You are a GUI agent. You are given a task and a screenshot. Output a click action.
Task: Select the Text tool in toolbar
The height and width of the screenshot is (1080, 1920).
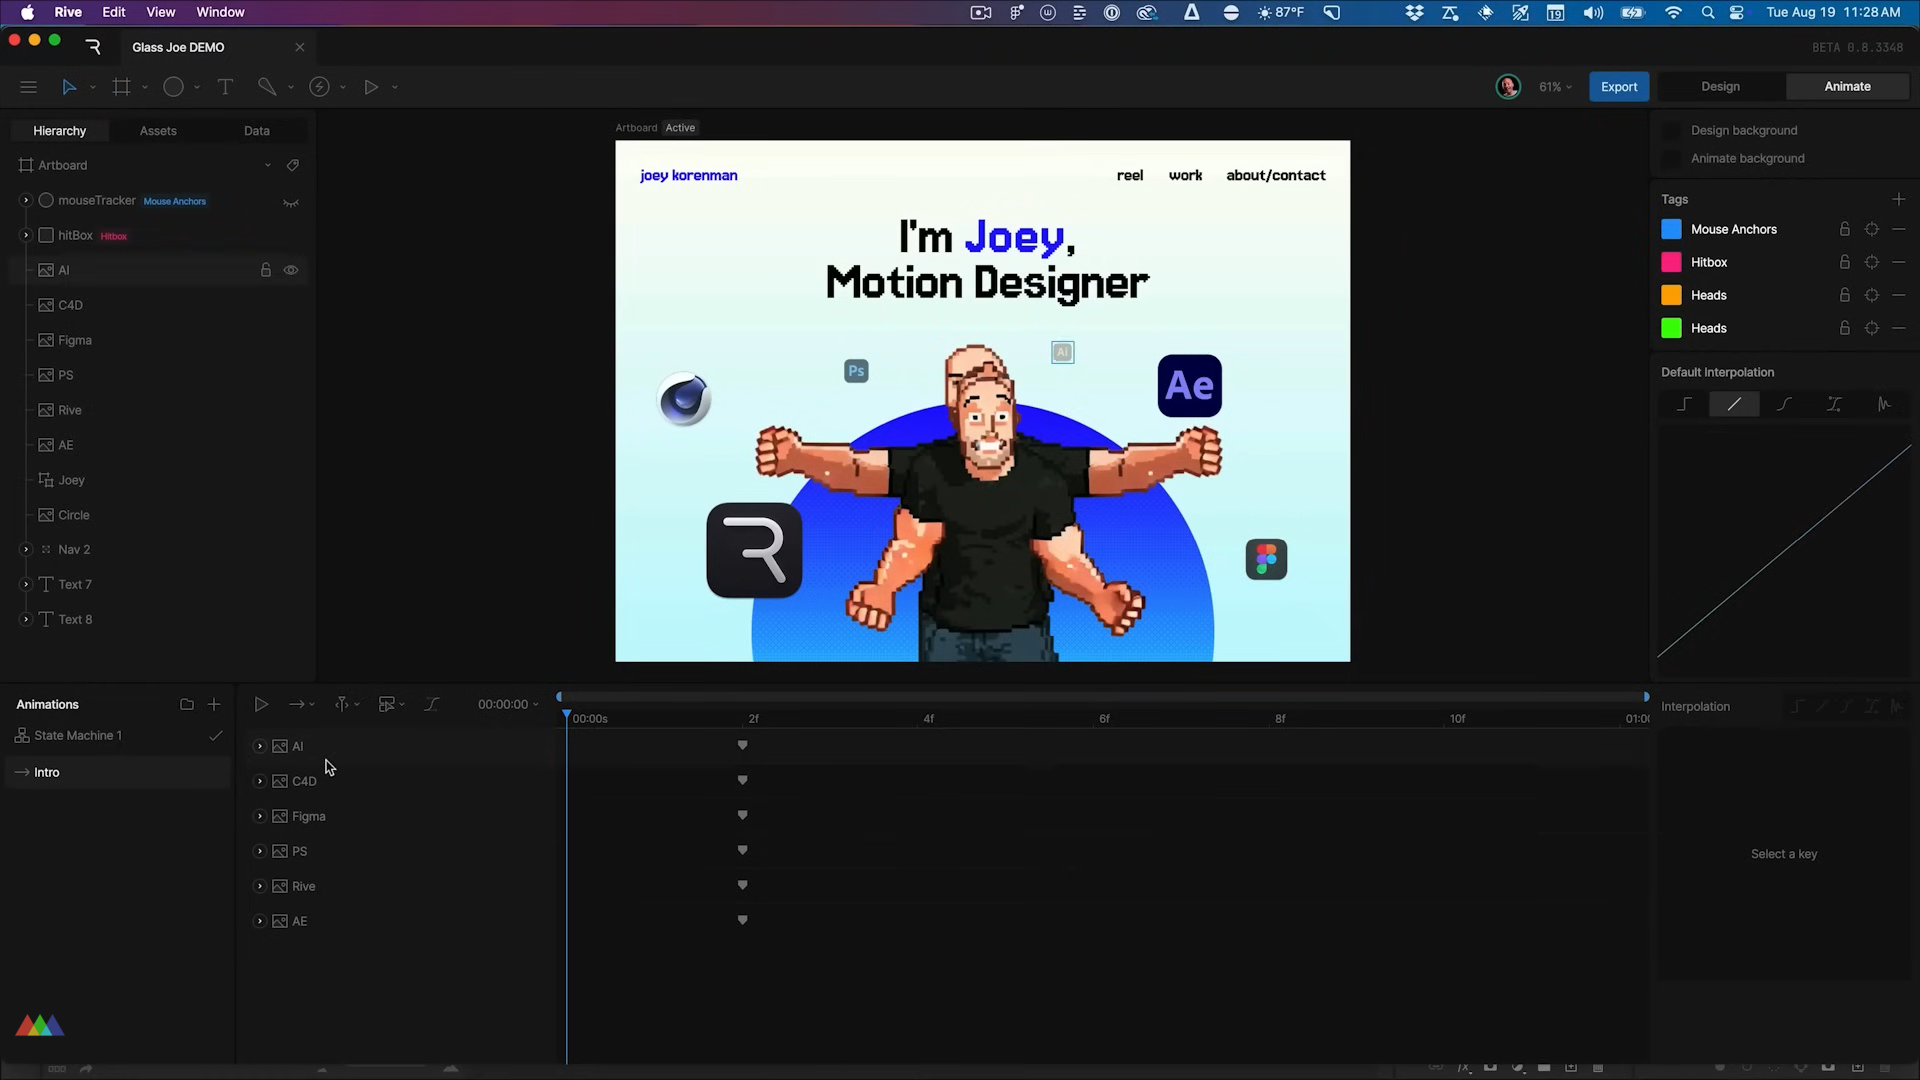click(x=225, y=87)
